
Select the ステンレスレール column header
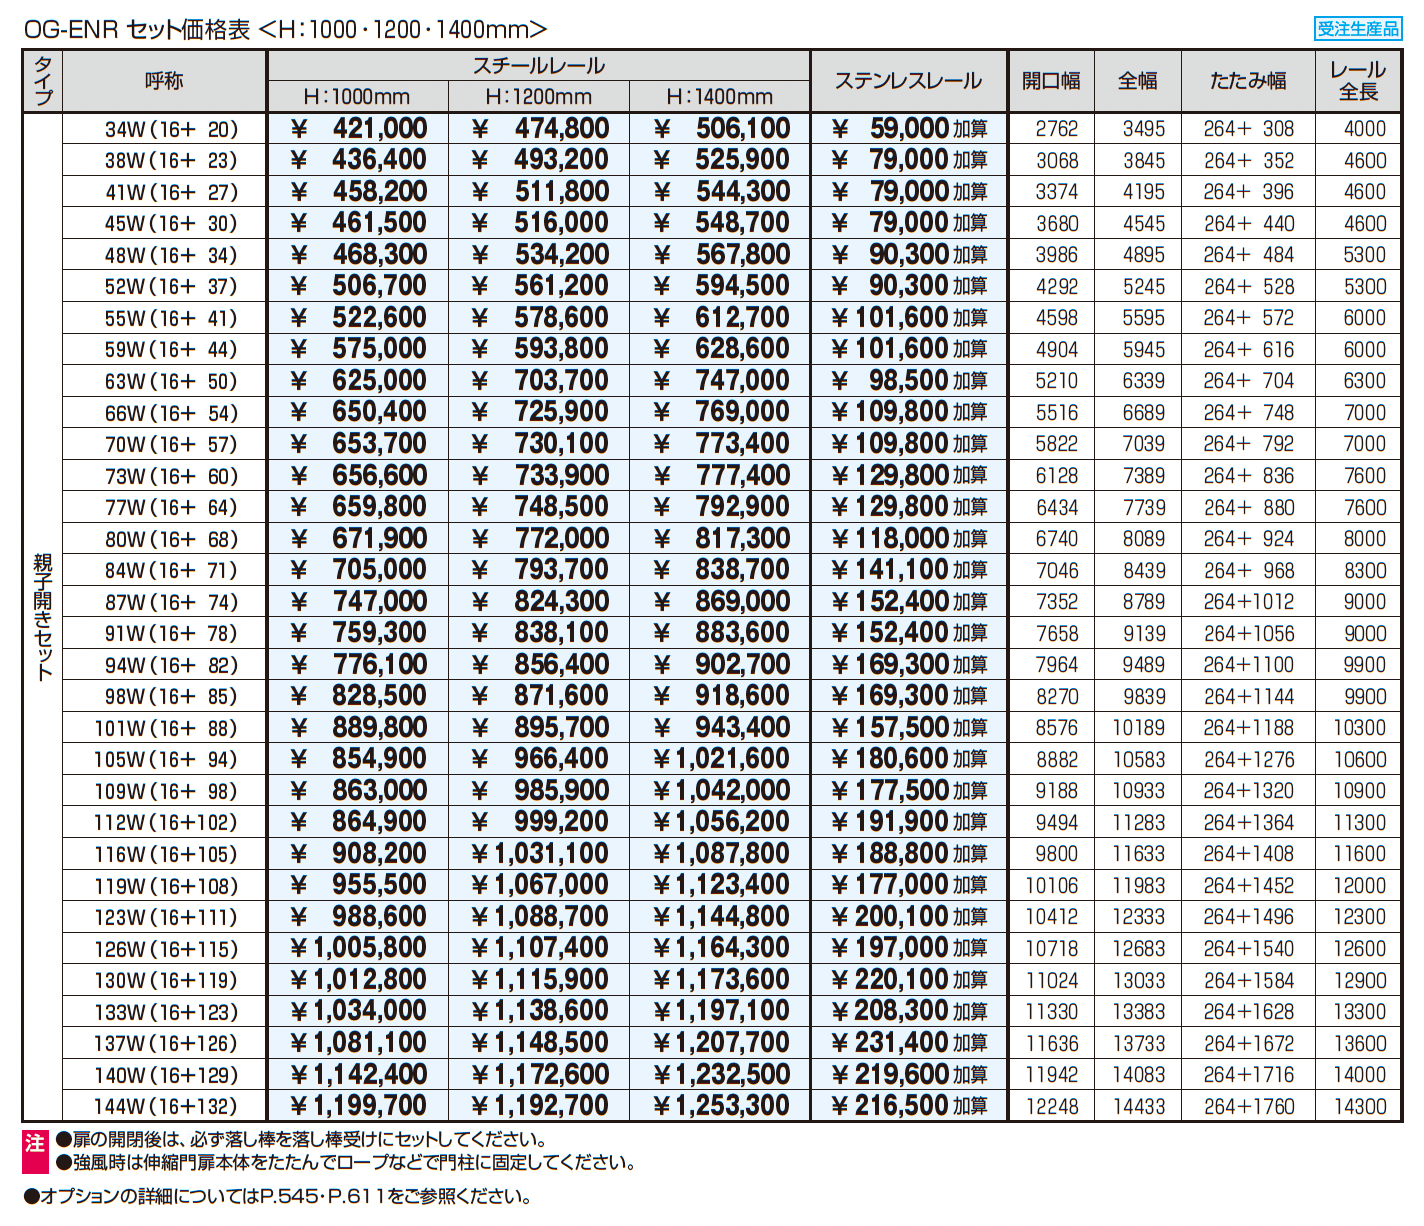(x=908, y=81)
